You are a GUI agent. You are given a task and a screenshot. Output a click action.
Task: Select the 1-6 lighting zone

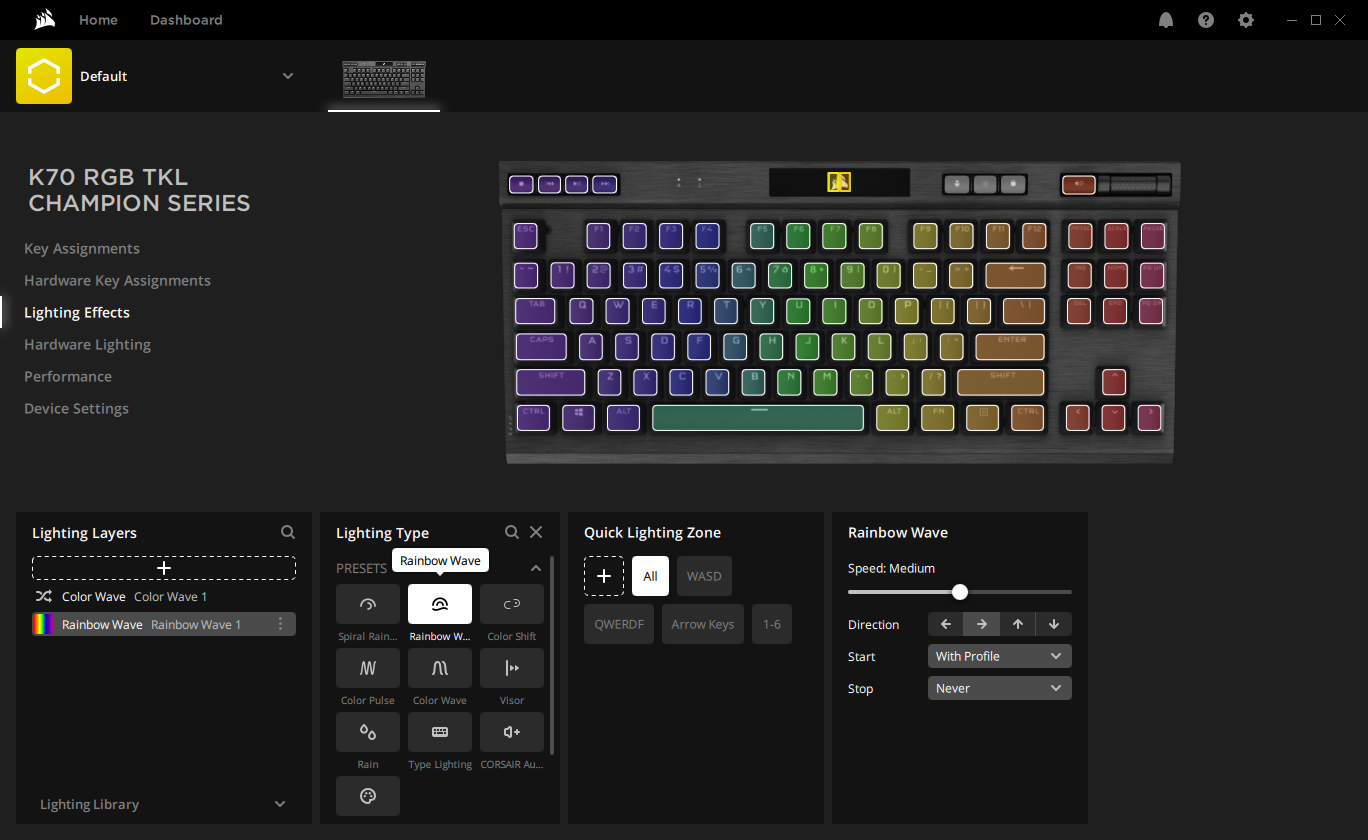[772, 624]
